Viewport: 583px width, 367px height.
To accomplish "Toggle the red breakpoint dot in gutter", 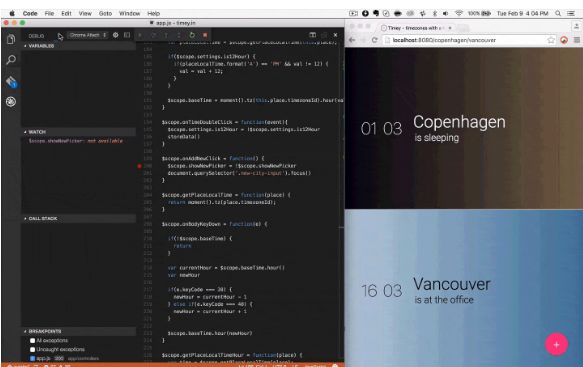I will 139,166.
